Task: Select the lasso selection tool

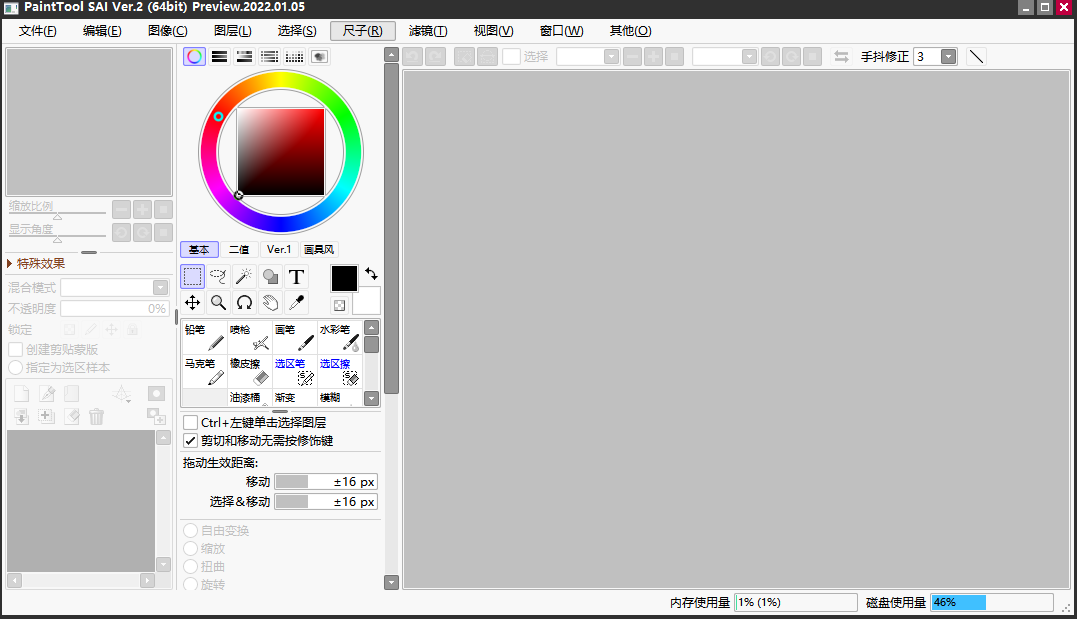Action: [218, 277]
